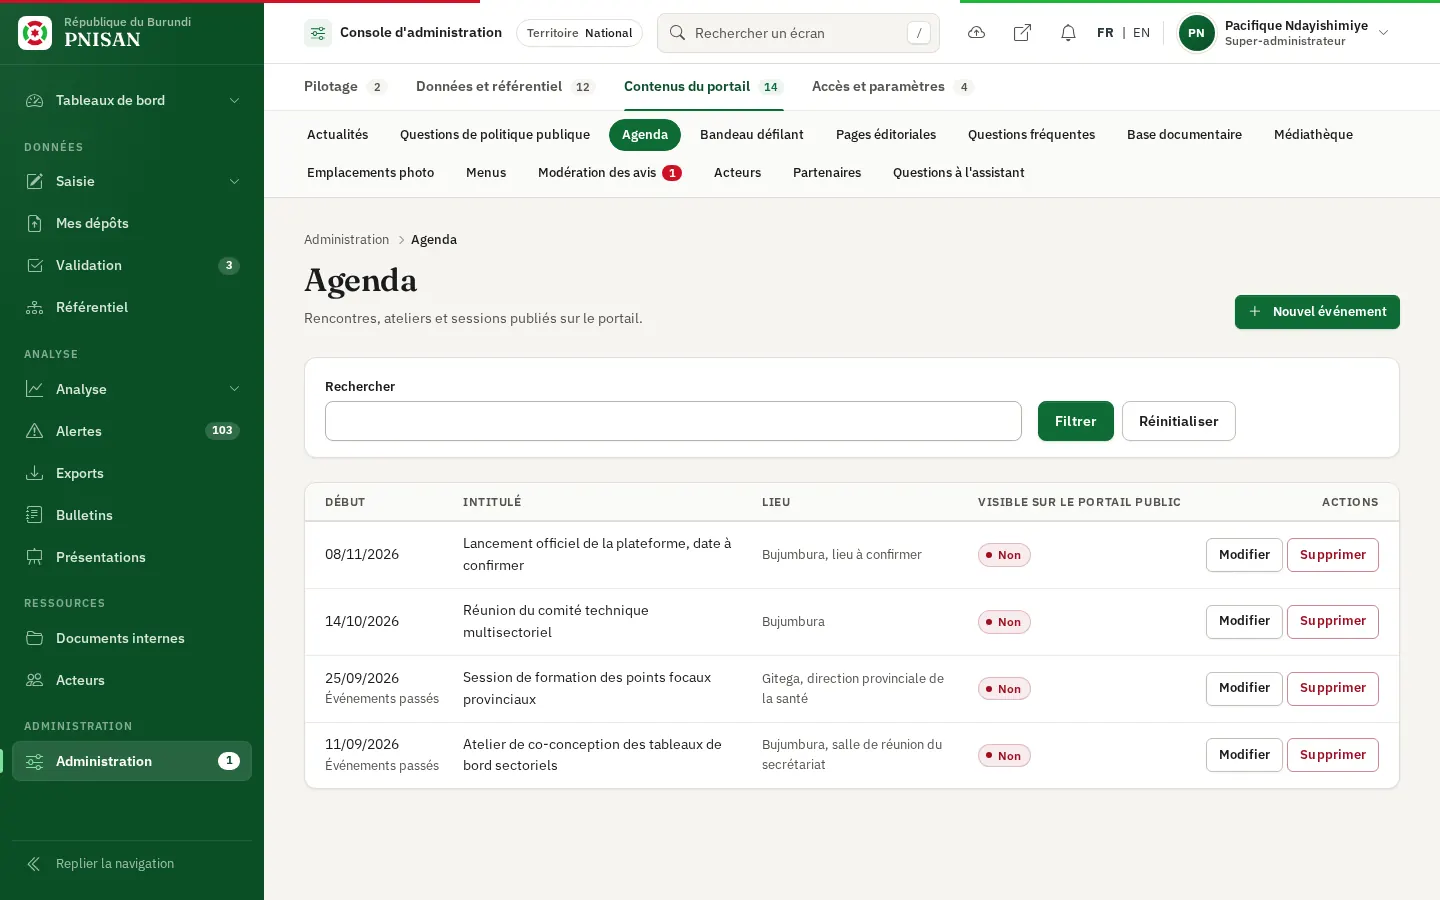The width and height of the screenshot is (1440, 900).
Task: Open portal in new window icon
Action: [x=1022, y=33]
